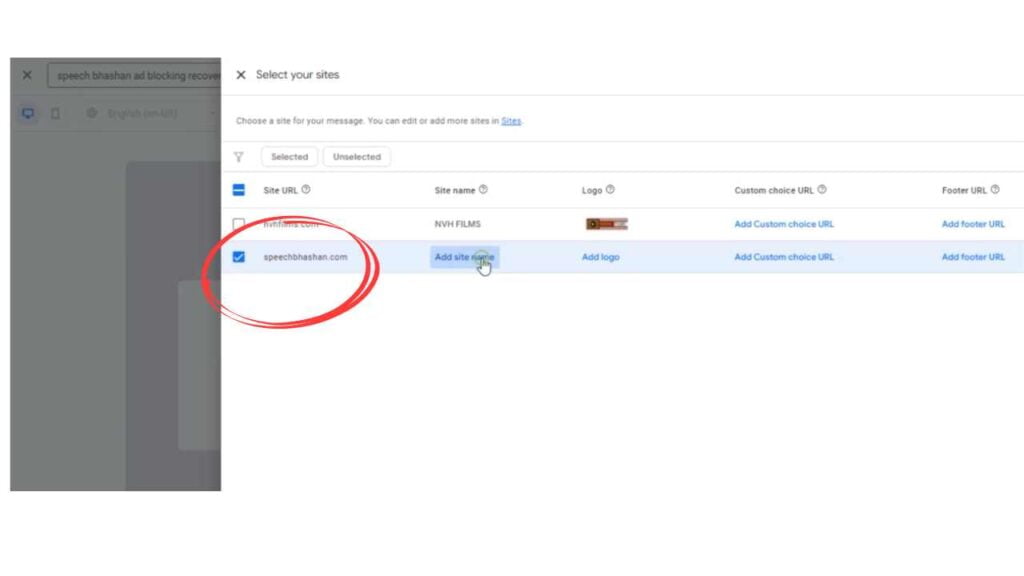The height and width of the screenshot is (576, 1024).
Task: Check the nvhfilms.com site checkbox
Action: click(238, 224)
